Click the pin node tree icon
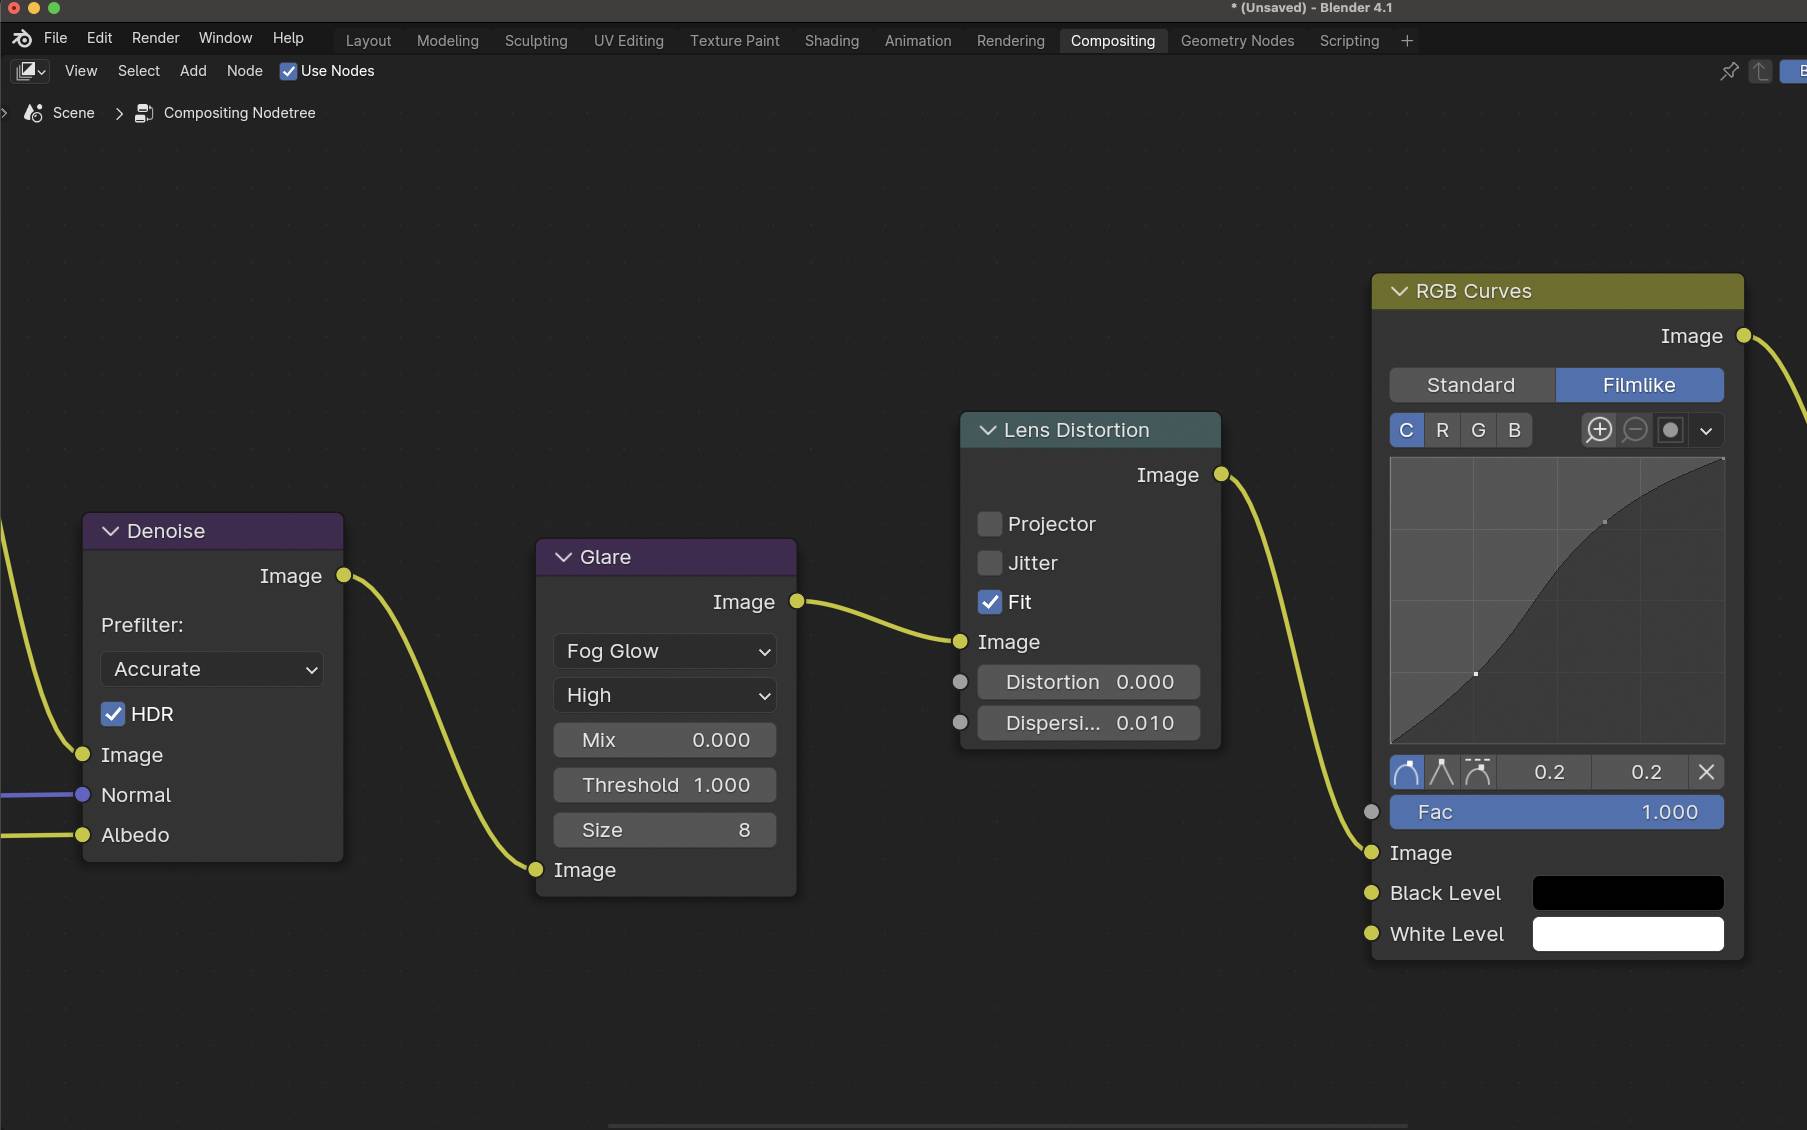 pos(1729,71)
